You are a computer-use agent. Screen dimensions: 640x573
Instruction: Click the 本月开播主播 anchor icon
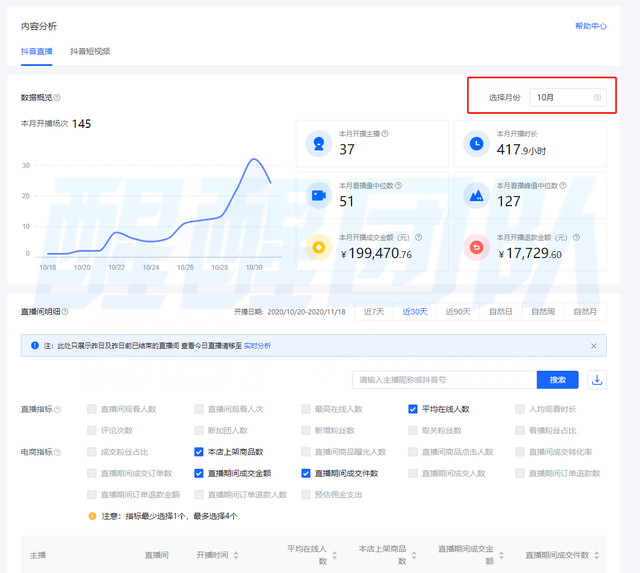319,144
